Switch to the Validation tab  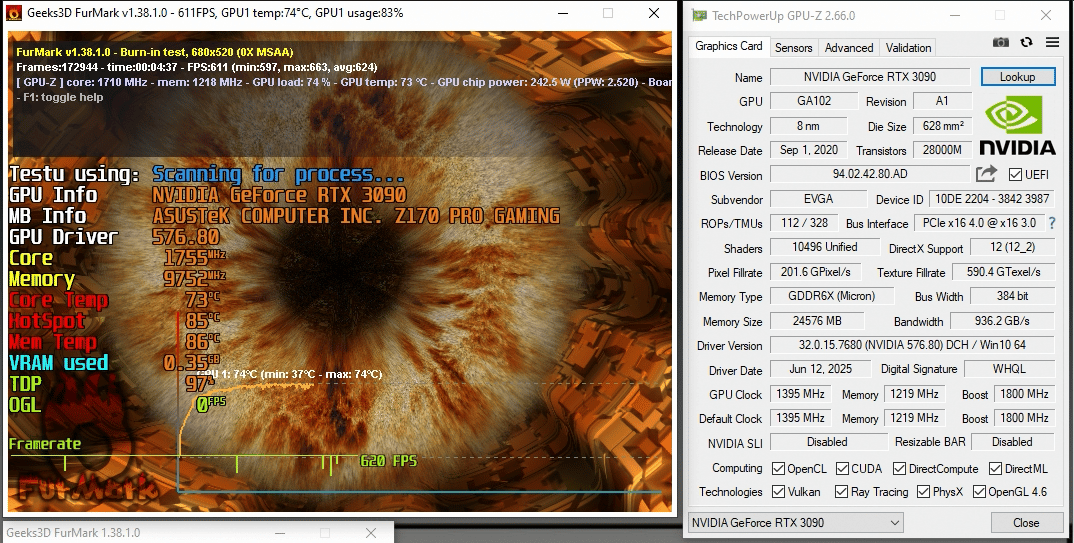[908, 47]
